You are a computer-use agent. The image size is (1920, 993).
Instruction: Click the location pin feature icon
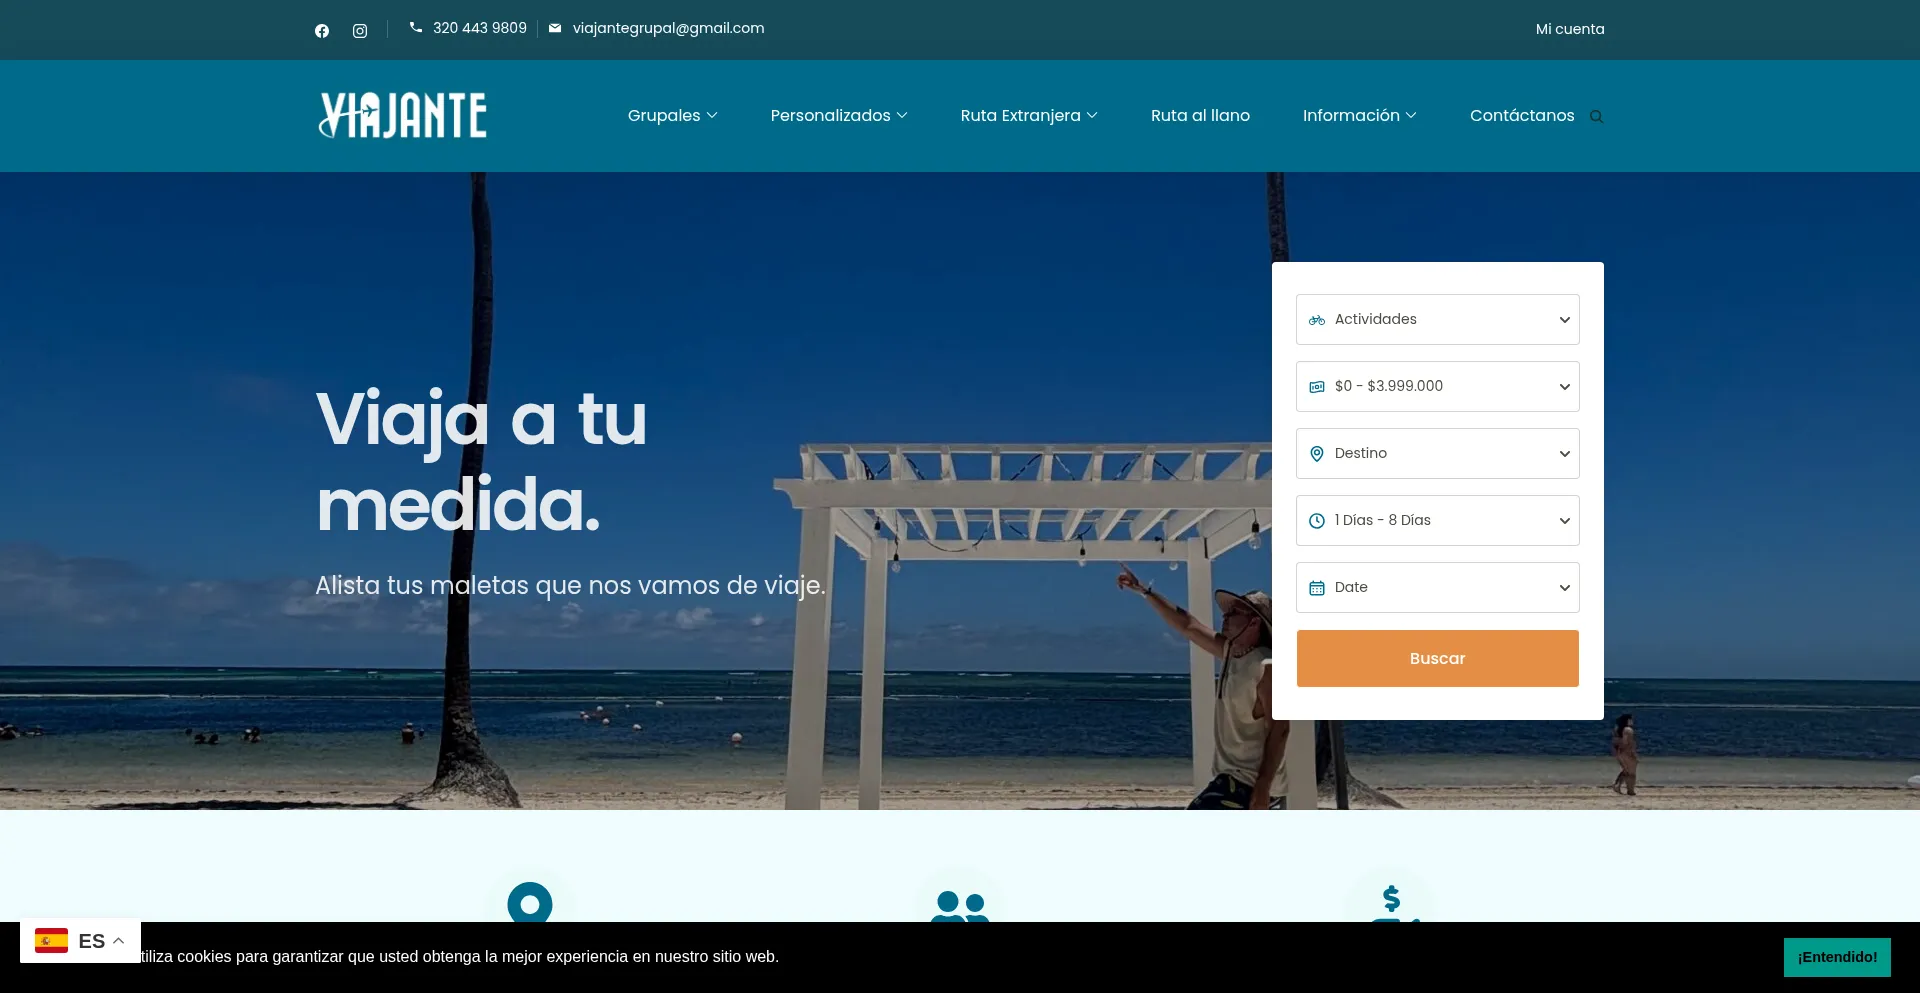tap(529, 902)
